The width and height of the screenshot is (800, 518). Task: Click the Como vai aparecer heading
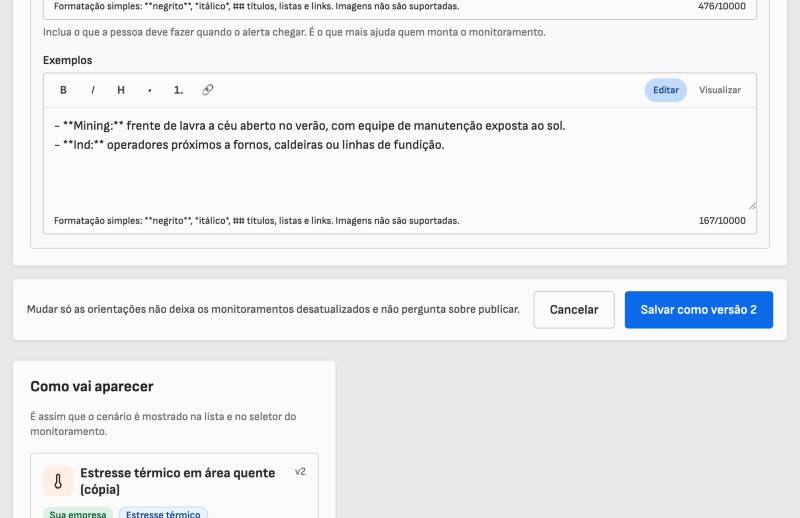tap(92, 386)
